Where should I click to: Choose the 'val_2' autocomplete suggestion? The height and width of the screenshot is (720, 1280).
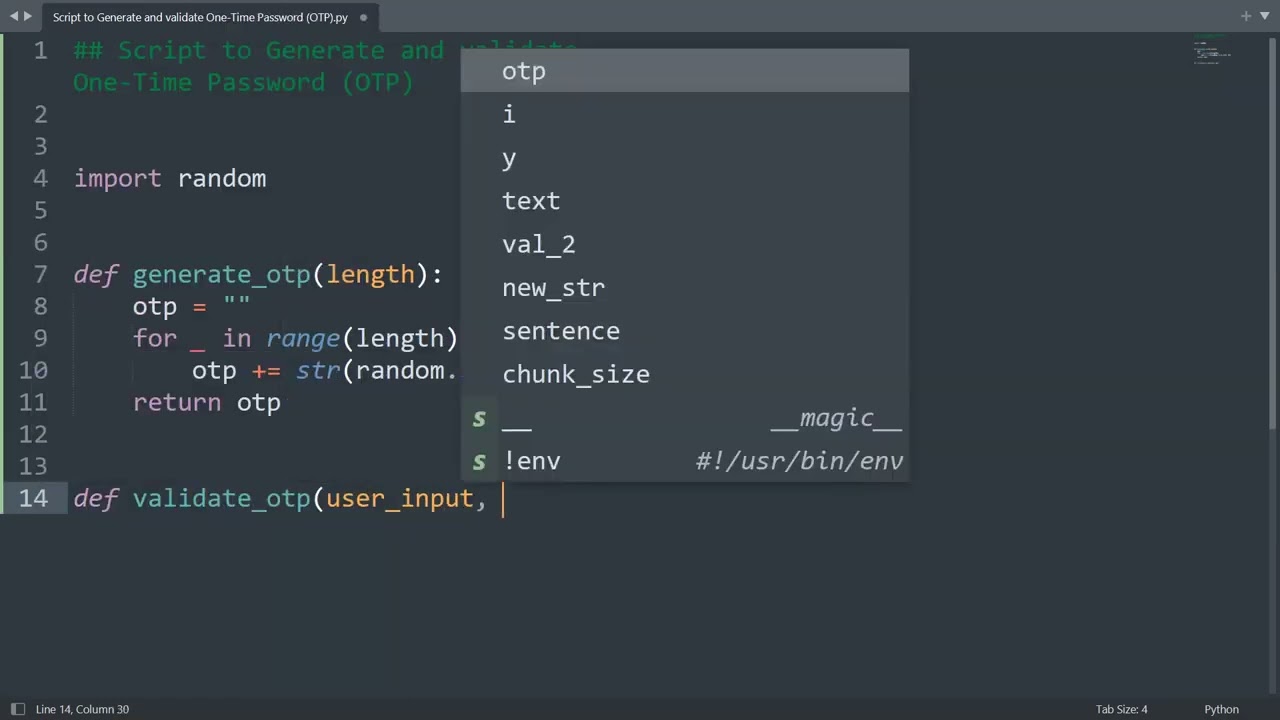(684, 244)
